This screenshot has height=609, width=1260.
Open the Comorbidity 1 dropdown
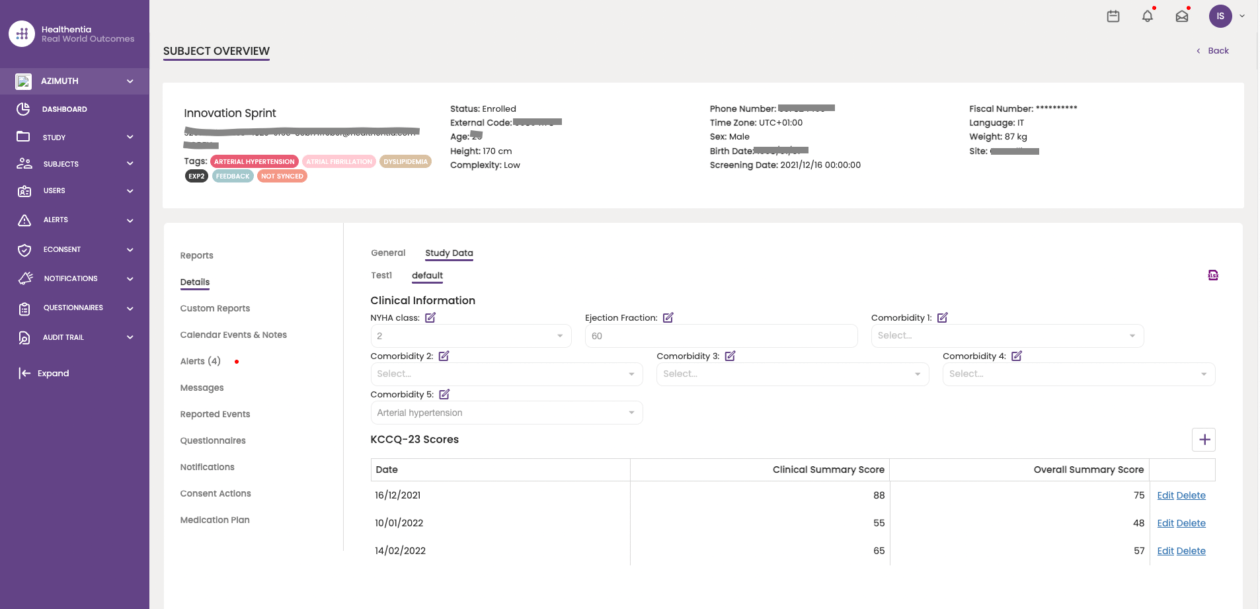click(x=1007, y=336)
